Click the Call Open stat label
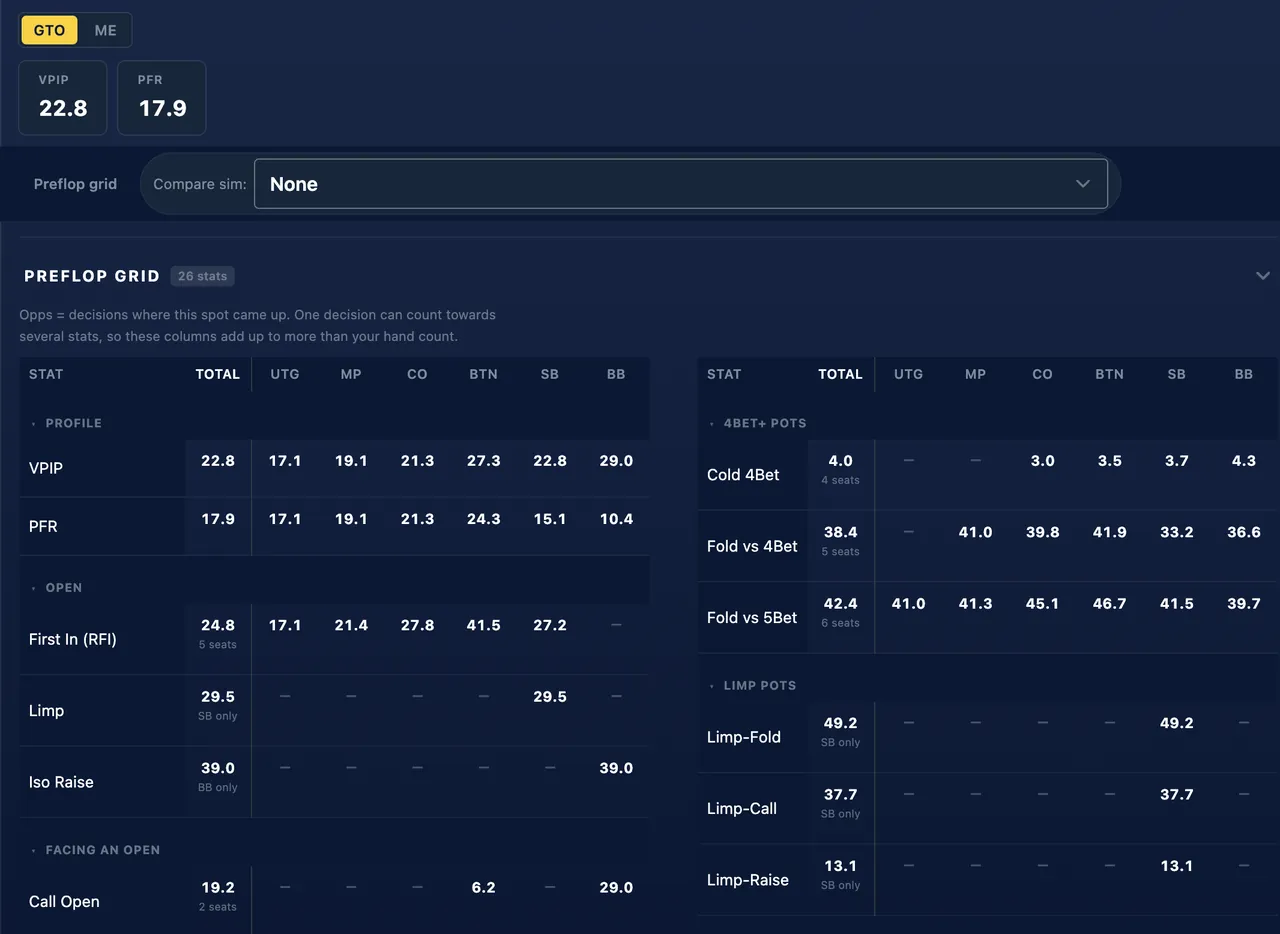 coord(64,901)
